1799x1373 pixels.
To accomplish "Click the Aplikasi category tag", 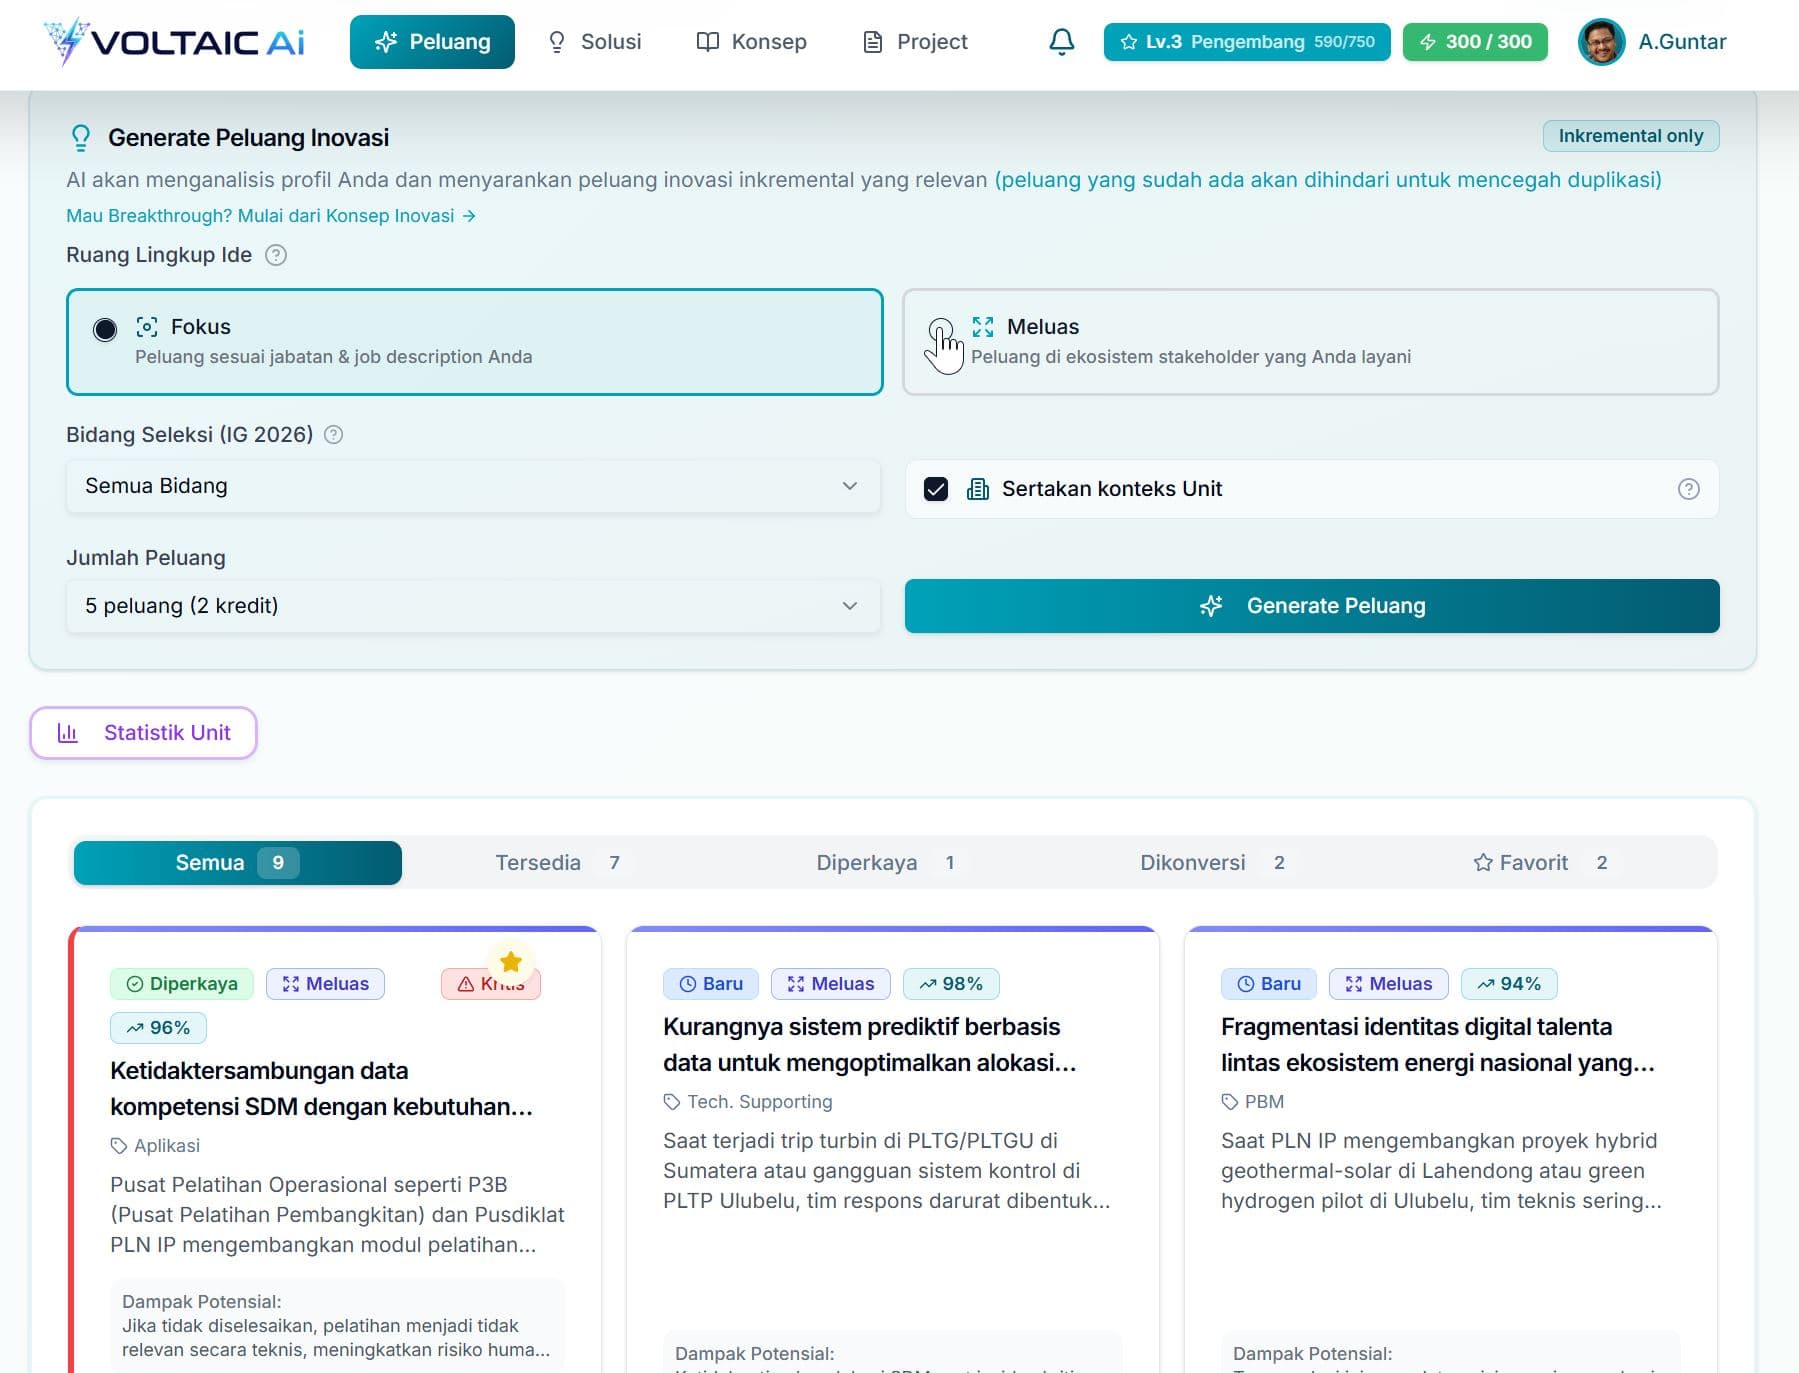I will click(x=155, y=1146).
